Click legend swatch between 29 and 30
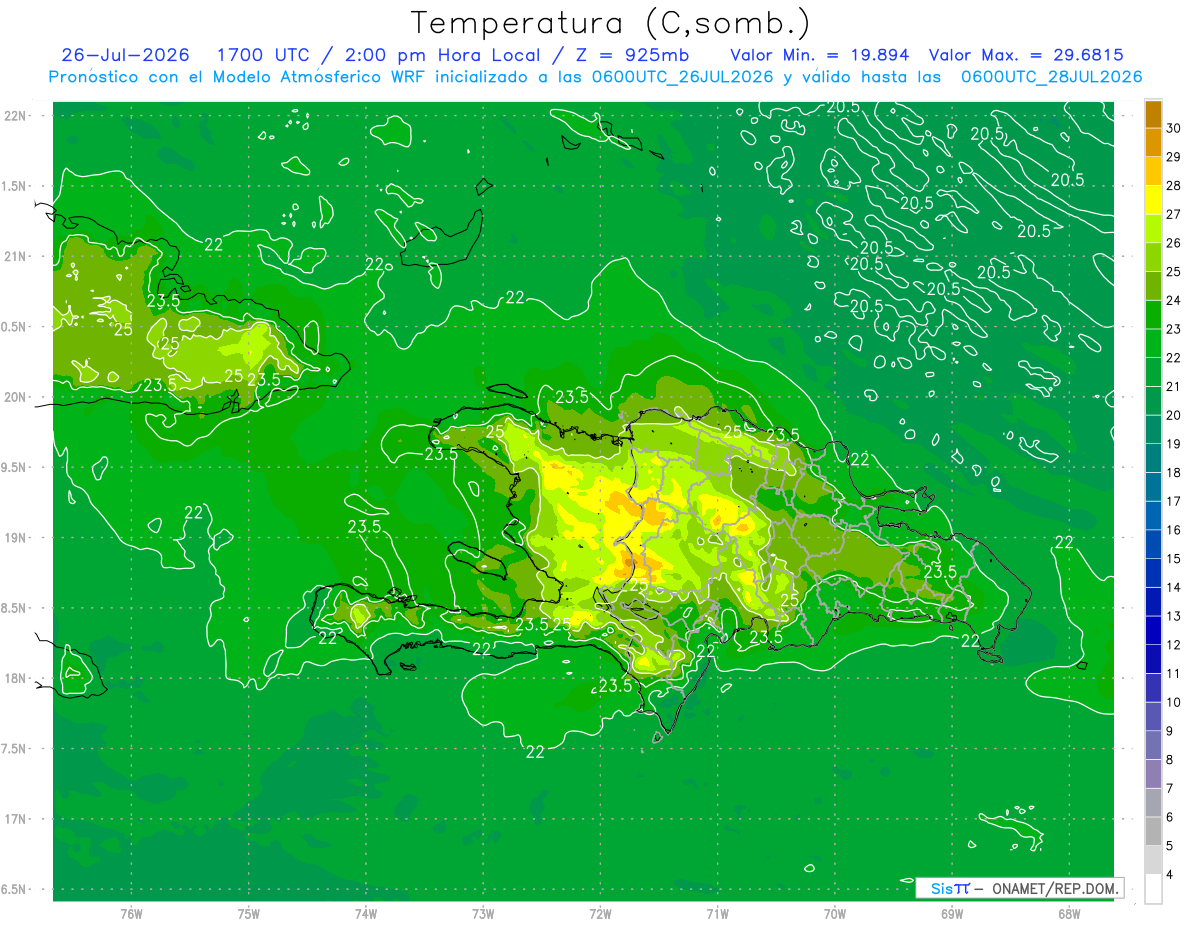The width and height of the screenshot is (1200, 927). click(x=1153, y=143)
